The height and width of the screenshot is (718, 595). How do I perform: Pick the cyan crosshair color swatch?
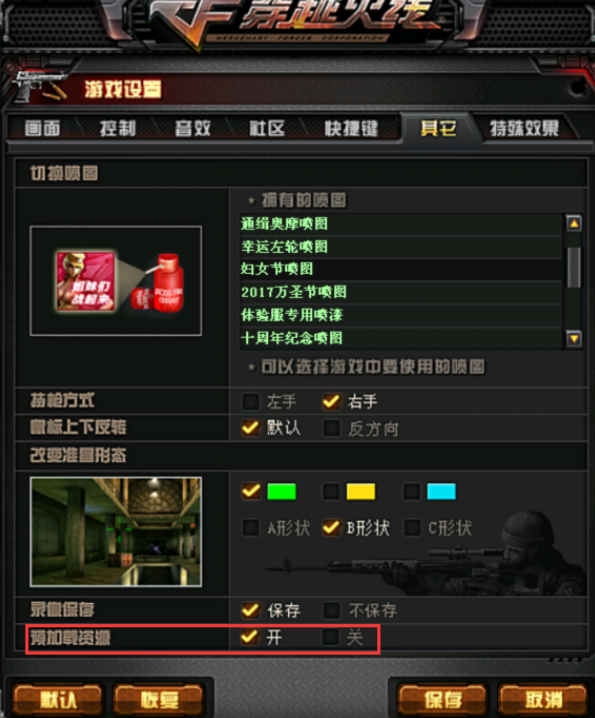pyautogui.click(x=441, y=491)
